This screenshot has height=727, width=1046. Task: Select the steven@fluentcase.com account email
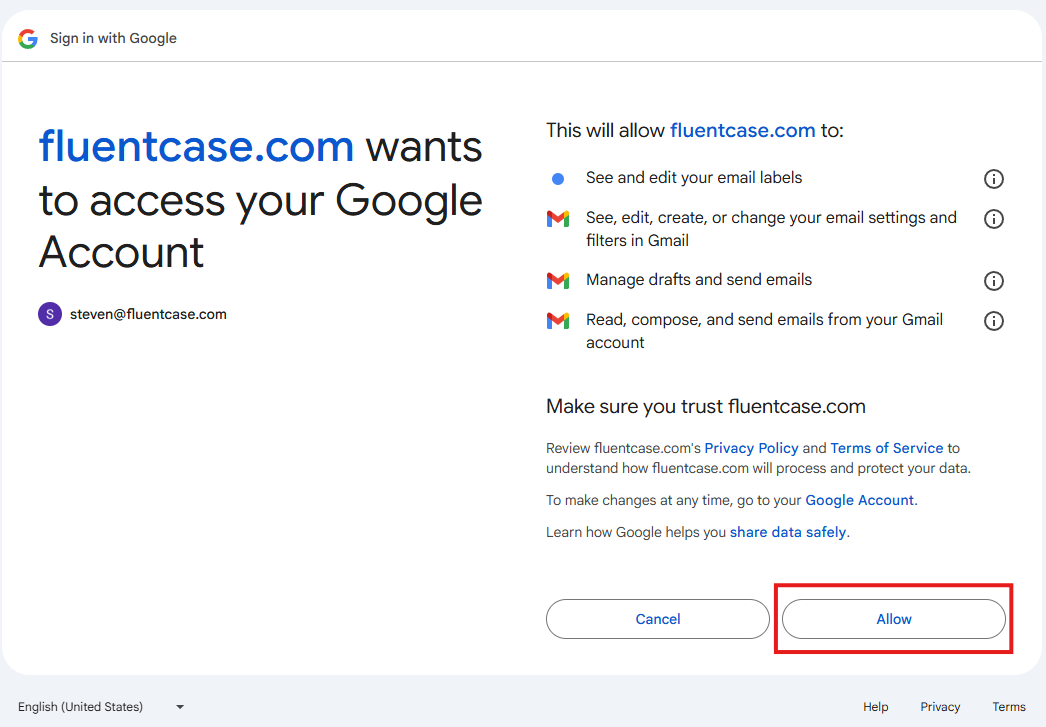click(x=148, y=314)
